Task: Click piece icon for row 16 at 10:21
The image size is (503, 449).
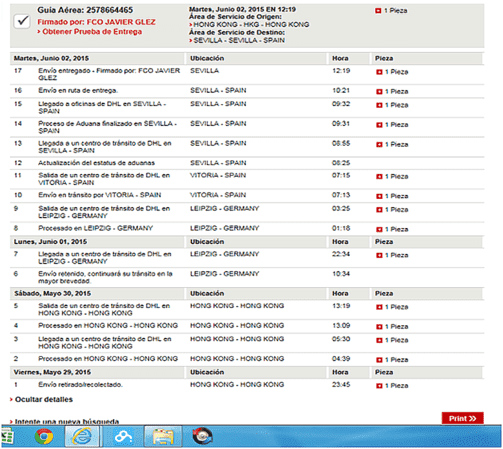Action: (x=379, y=92)
